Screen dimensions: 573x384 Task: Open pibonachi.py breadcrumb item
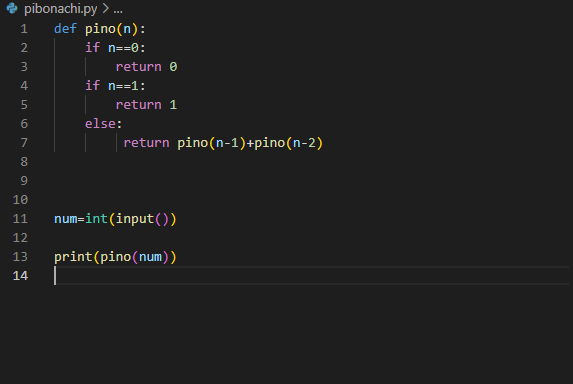pos(61,8)
